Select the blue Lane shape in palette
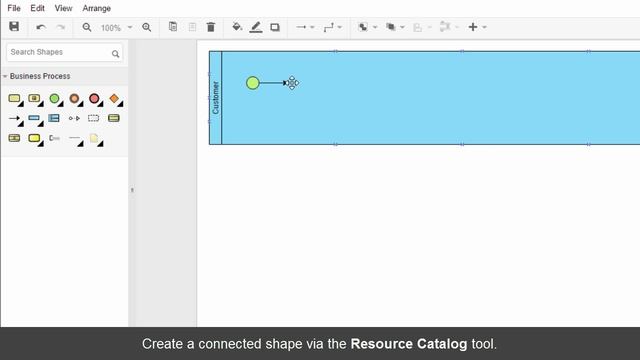 pos(54,118)
